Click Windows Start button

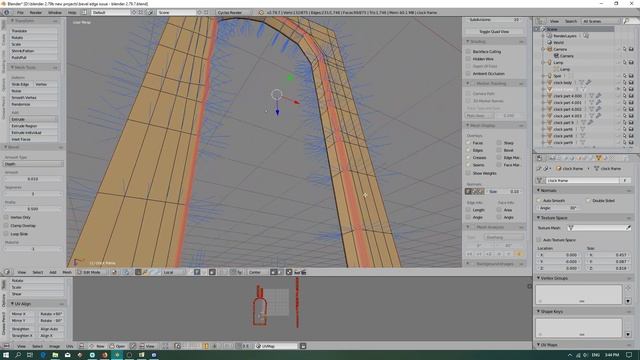point(6,355)
